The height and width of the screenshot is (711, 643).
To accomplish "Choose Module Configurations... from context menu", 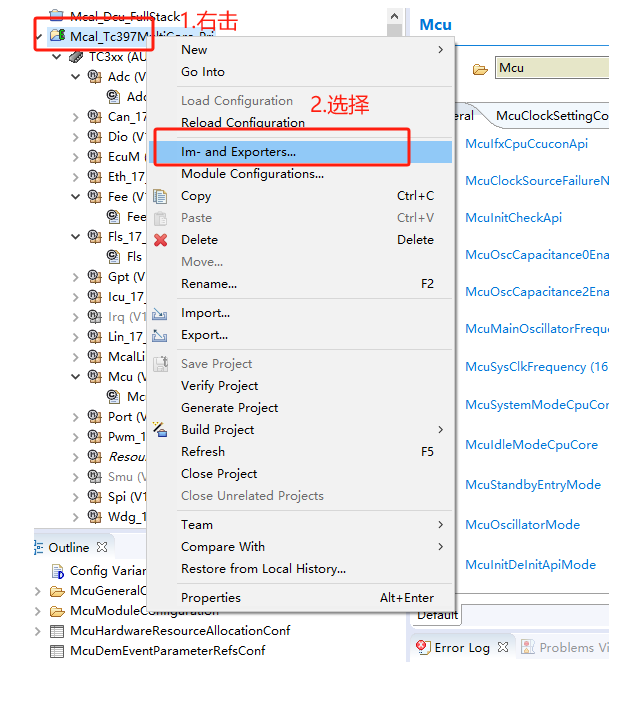I will tap(252, 174).
